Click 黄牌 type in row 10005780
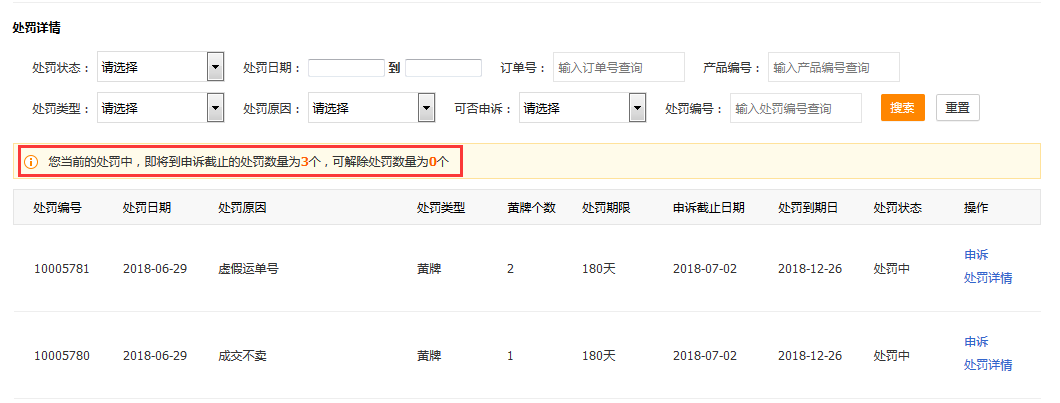 pyautogui.click(x=429, y=355)
